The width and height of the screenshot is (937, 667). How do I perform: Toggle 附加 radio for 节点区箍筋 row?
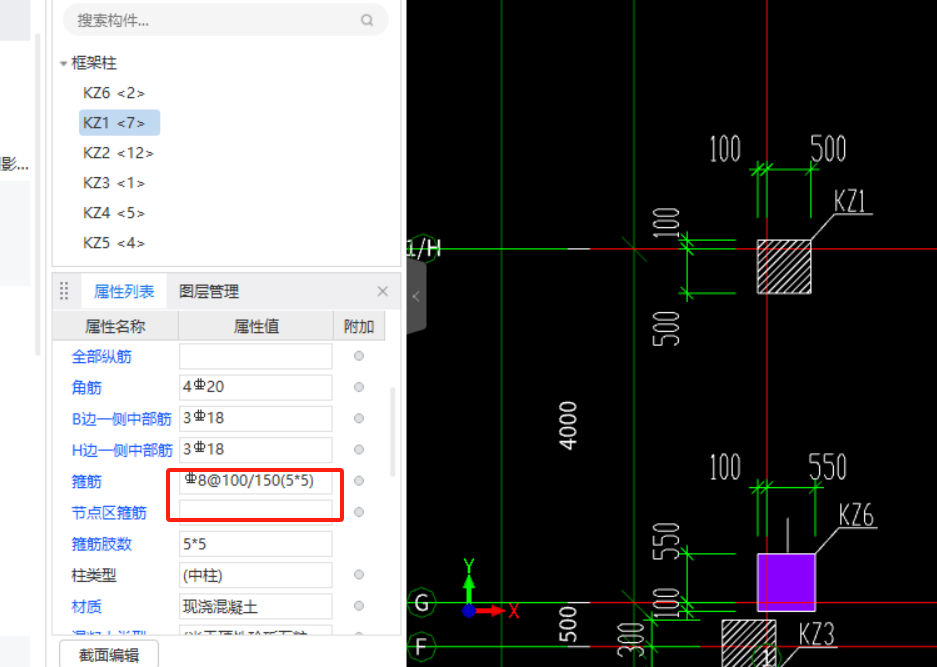point(359,512)
